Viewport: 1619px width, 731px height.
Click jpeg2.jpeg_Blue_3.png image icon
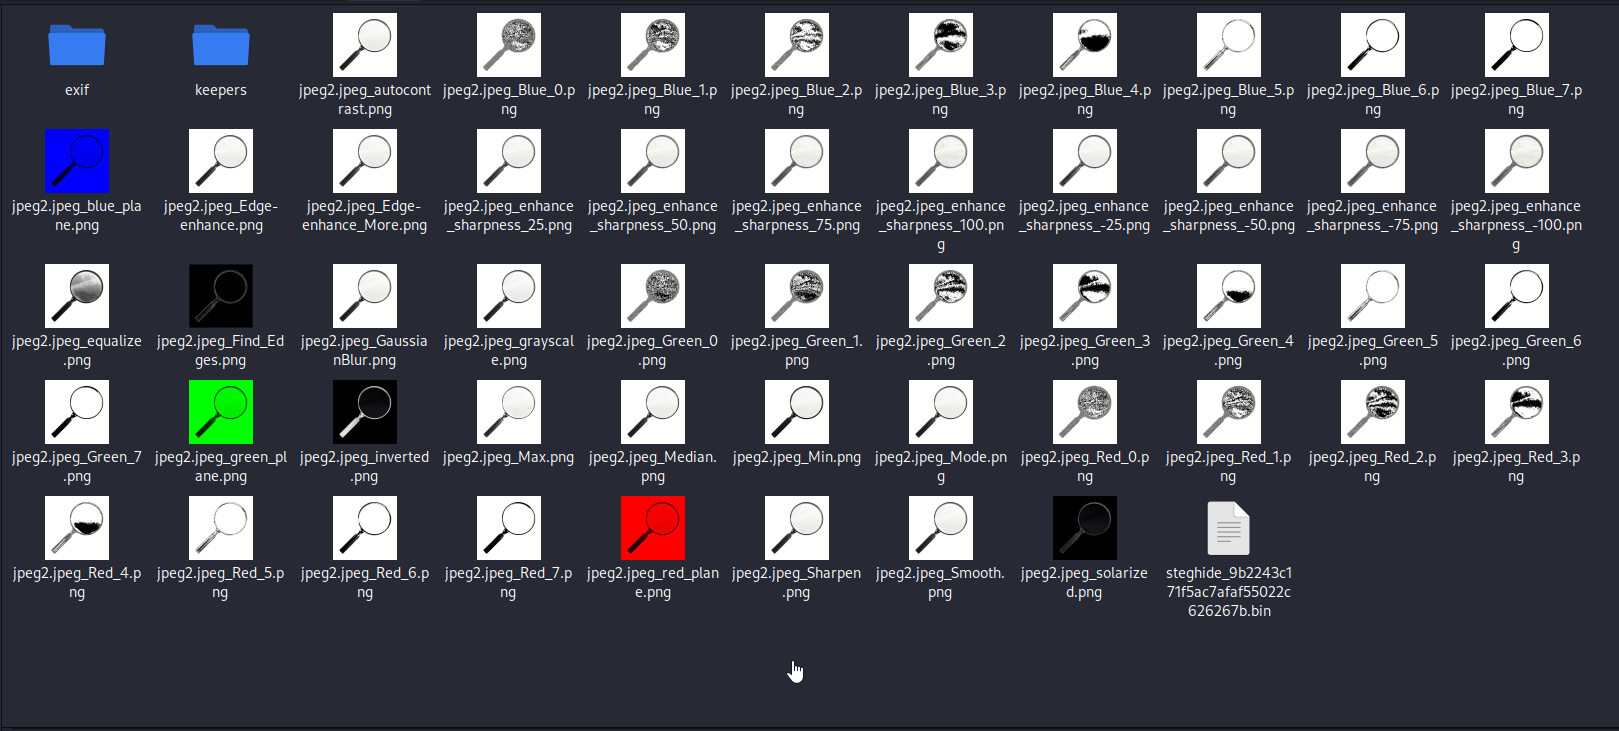(941, 45)
